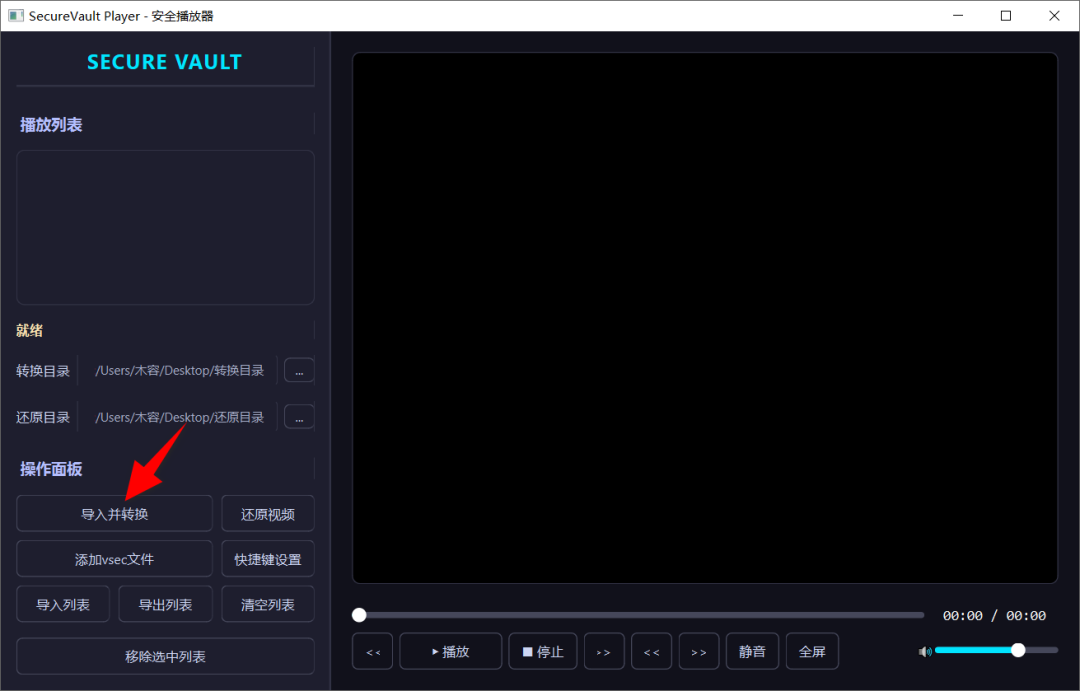Export playlist with 导出列表

pyautogui.click(x=165, y=604)
